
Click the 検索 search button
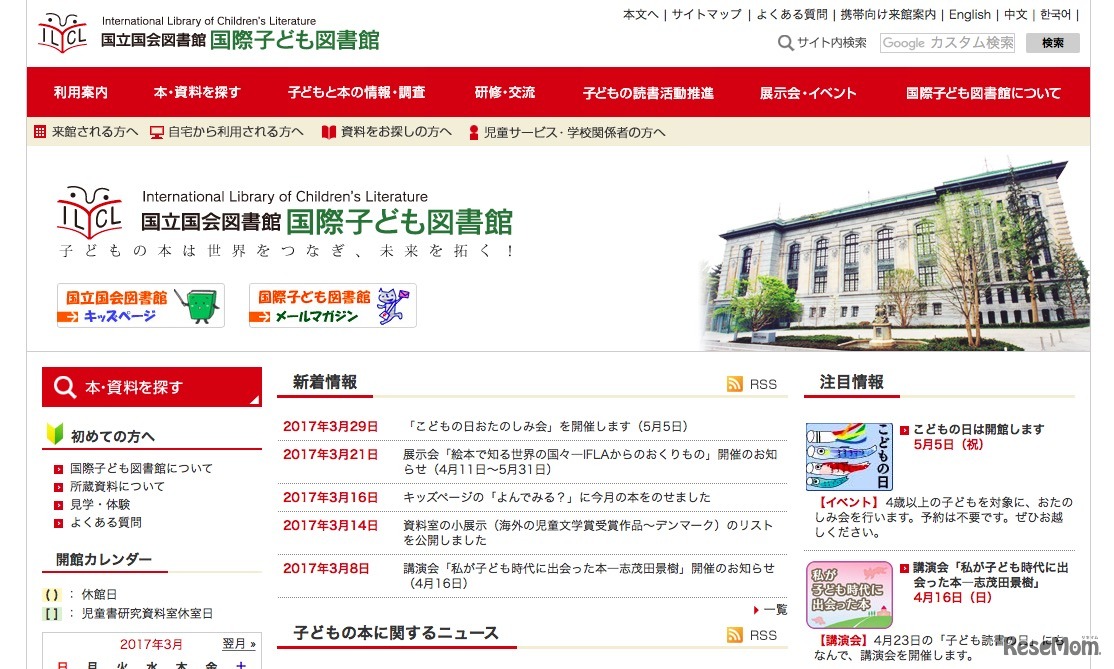[1053, 43]
